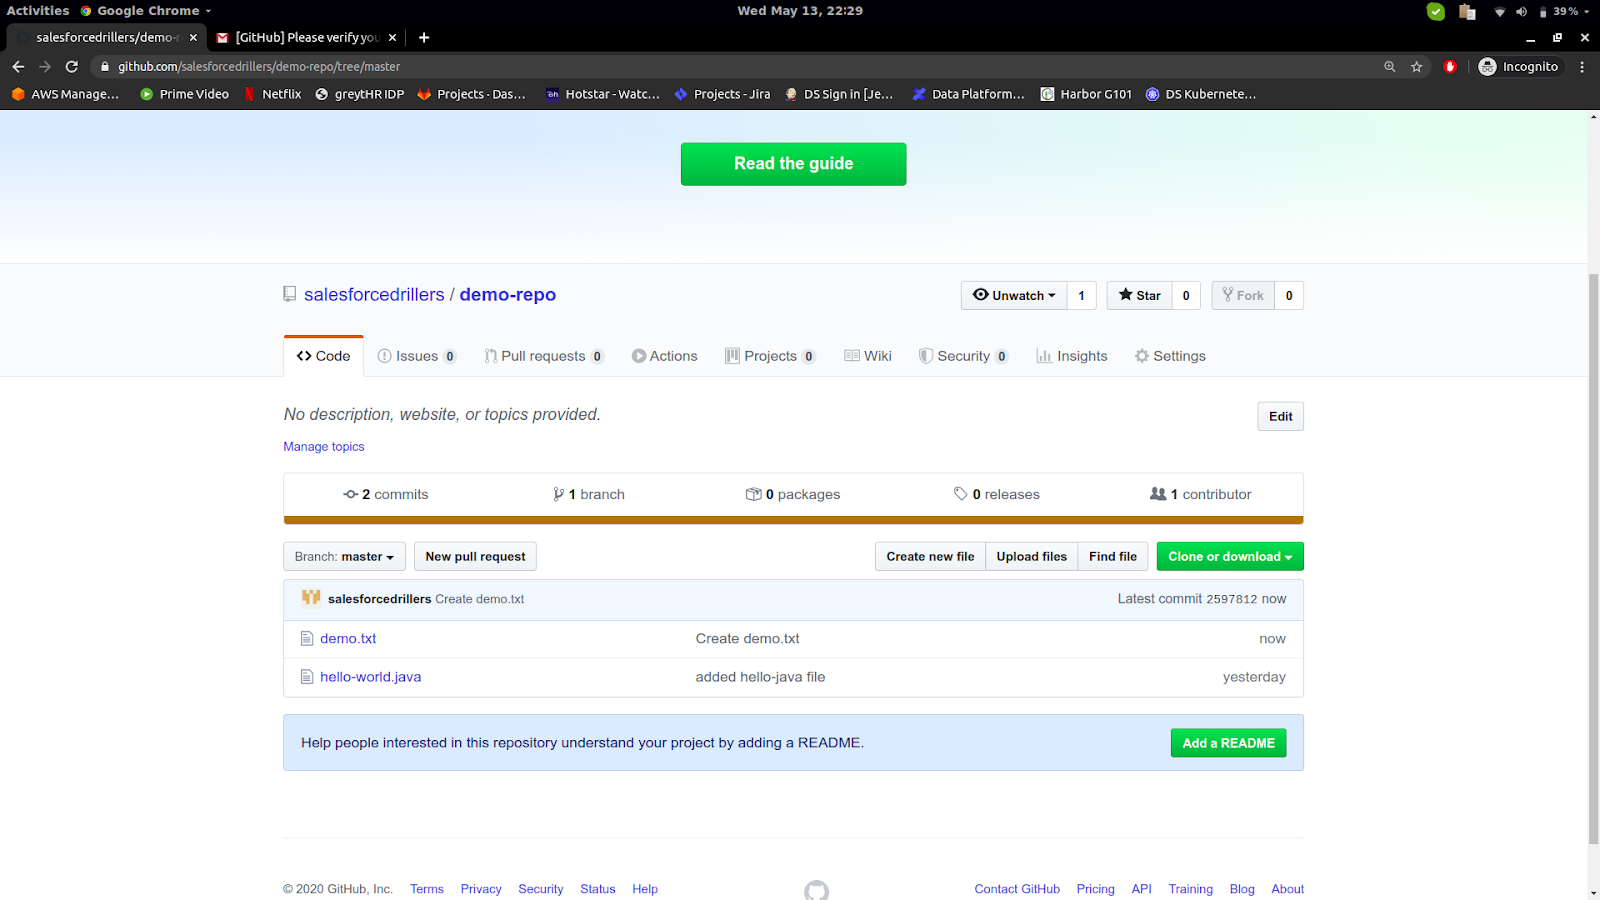Screen dimensions: 1600x900
Task: Open the AWS Manage bookmark
Action: click(65, 94)
